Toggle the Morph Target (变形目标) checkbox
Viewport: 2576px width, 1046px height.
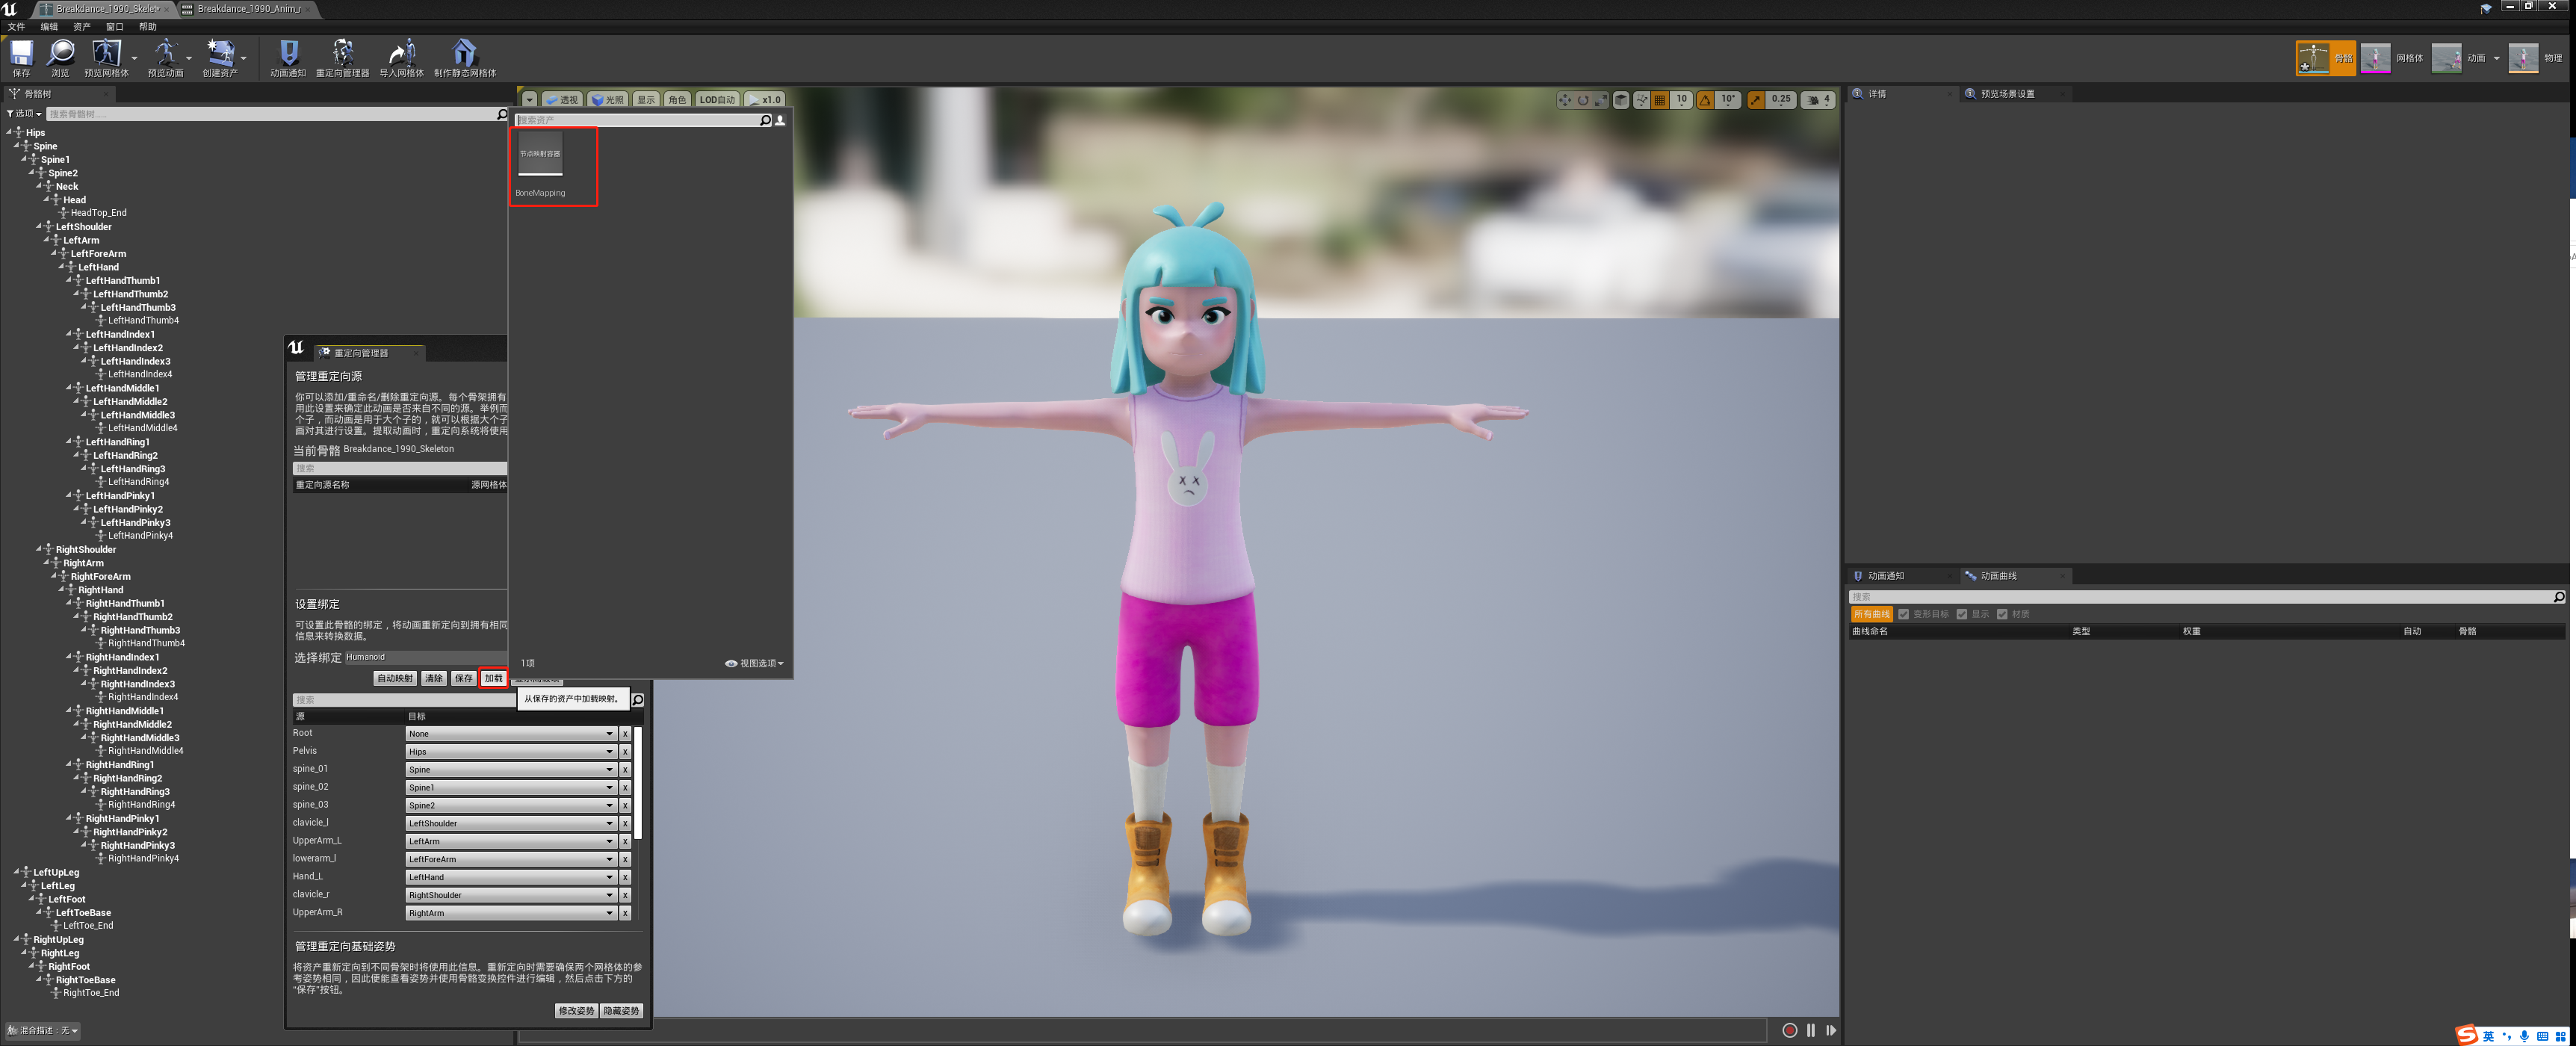tap(1904, 614)
